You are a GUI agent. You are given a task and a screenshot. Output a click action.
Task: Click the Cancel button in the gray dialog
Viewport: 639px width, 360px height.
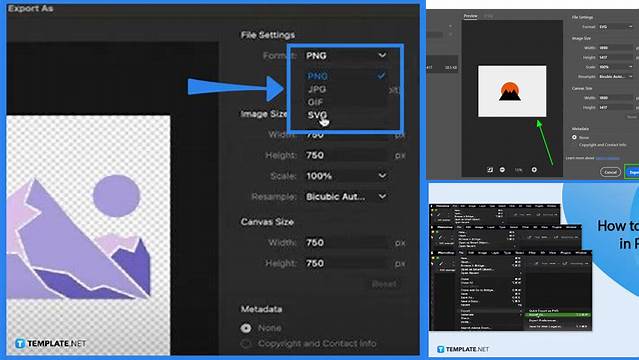610,172
